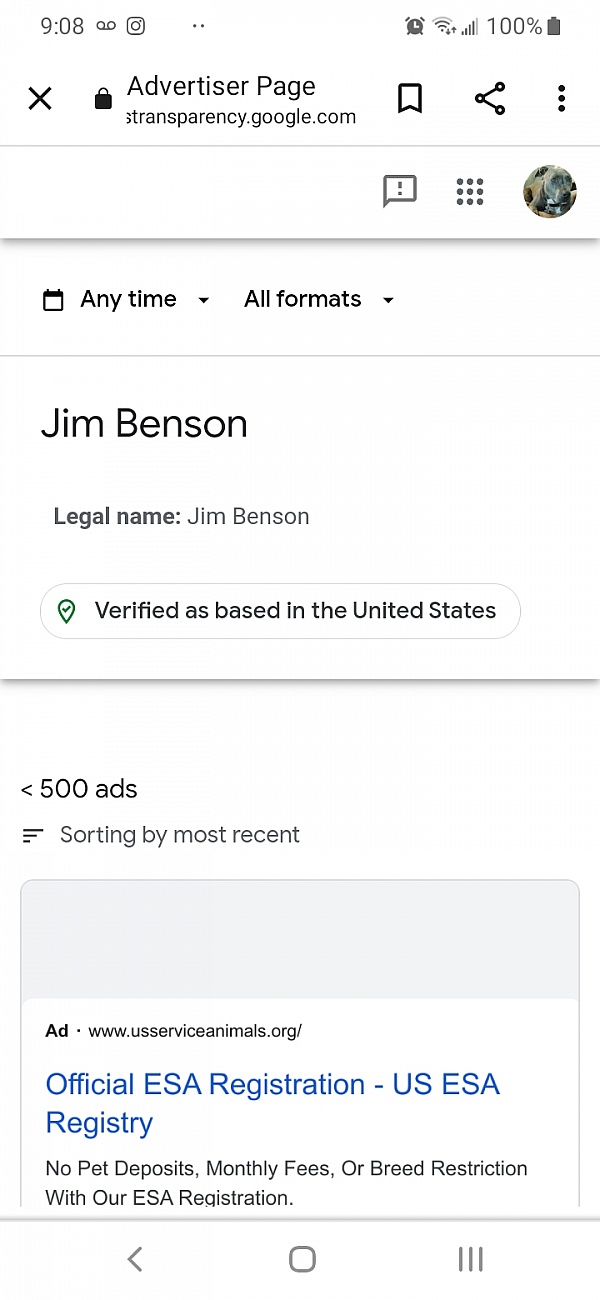600x1300 pixels.
Task: Tap the Verified as based in United States chip
Action: [280, 611]
